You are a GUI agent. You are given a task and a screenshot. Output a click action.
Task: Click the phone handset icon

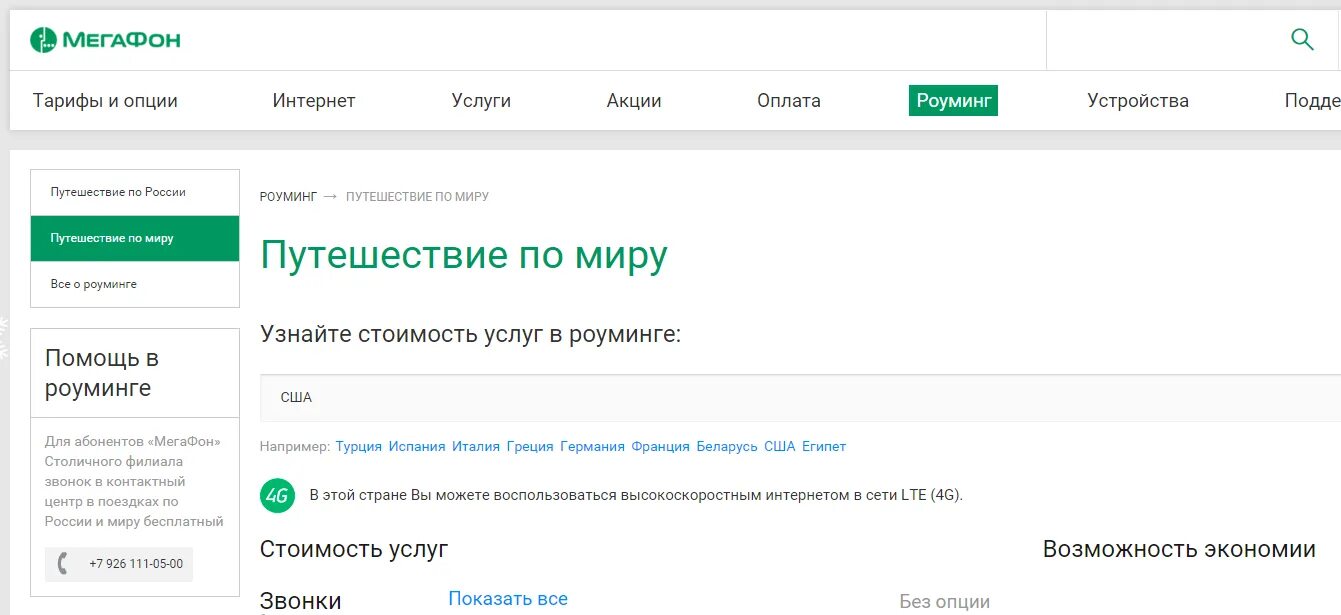point(64,564)
